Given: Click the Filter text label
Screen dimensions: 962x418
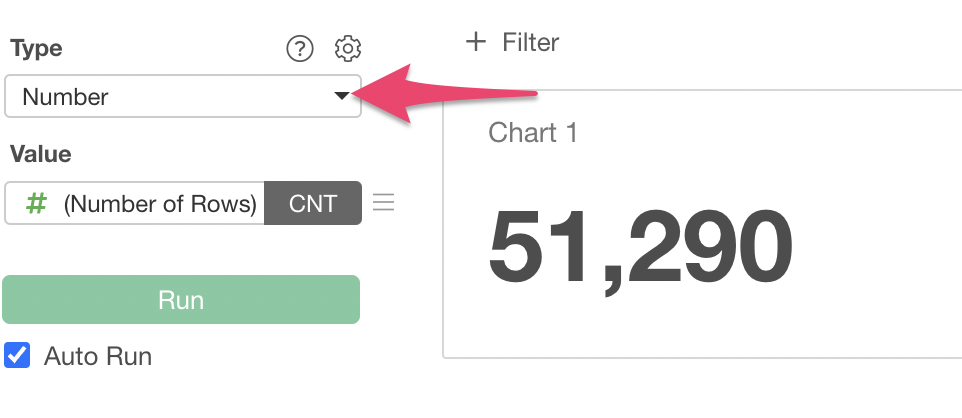Looking at the screenshot, I should (x=531, y=42).
